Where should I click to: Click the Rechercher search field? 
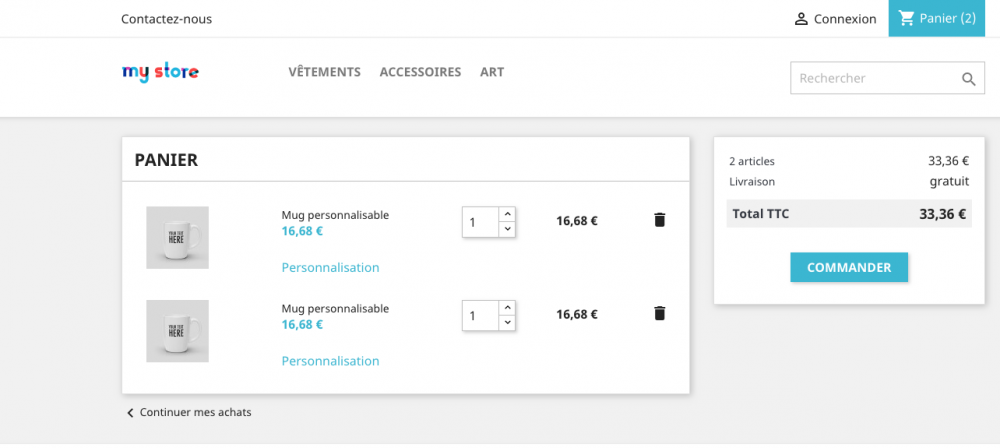point(870,78)
